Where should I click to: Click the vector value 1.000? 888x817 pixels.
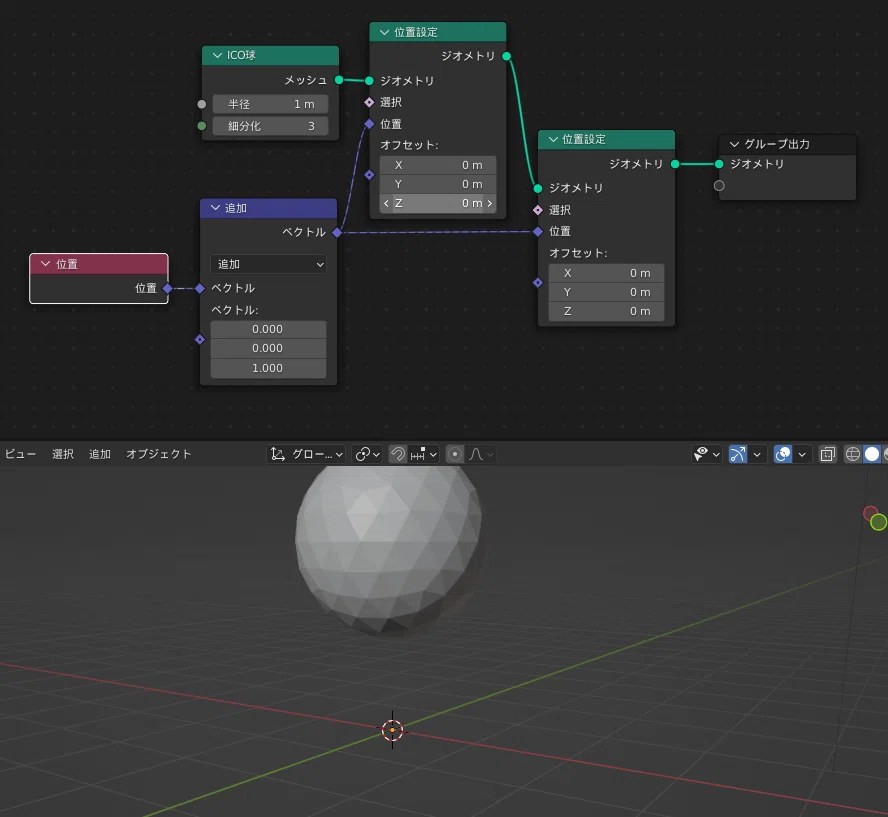click(x=268, y=368)
